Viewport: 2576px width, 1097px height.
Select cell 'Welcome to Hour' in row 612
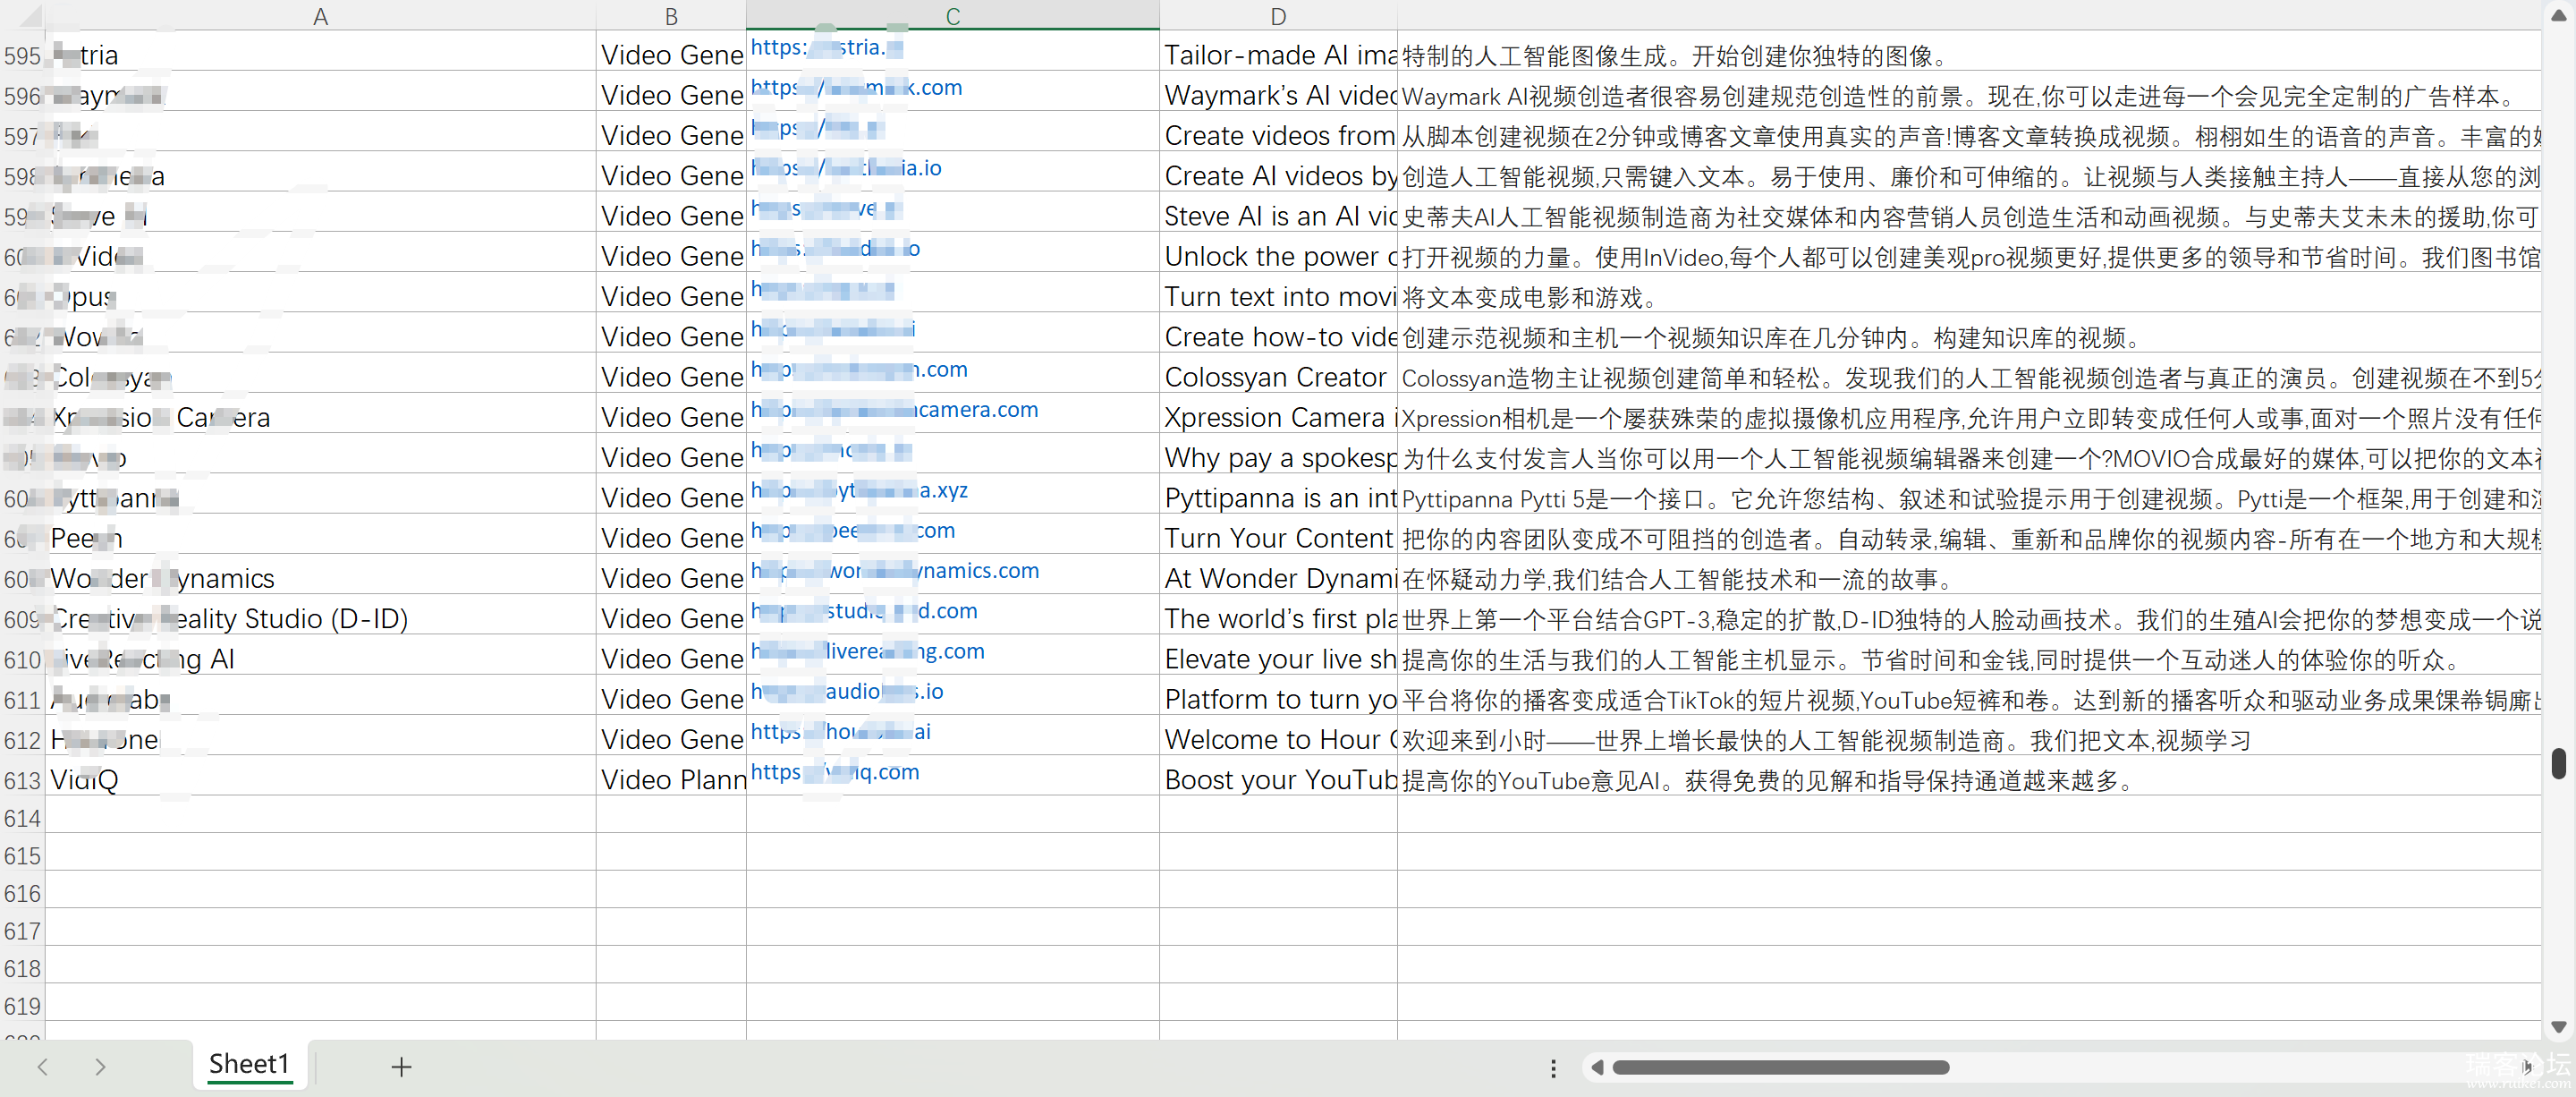(1278, 735)
